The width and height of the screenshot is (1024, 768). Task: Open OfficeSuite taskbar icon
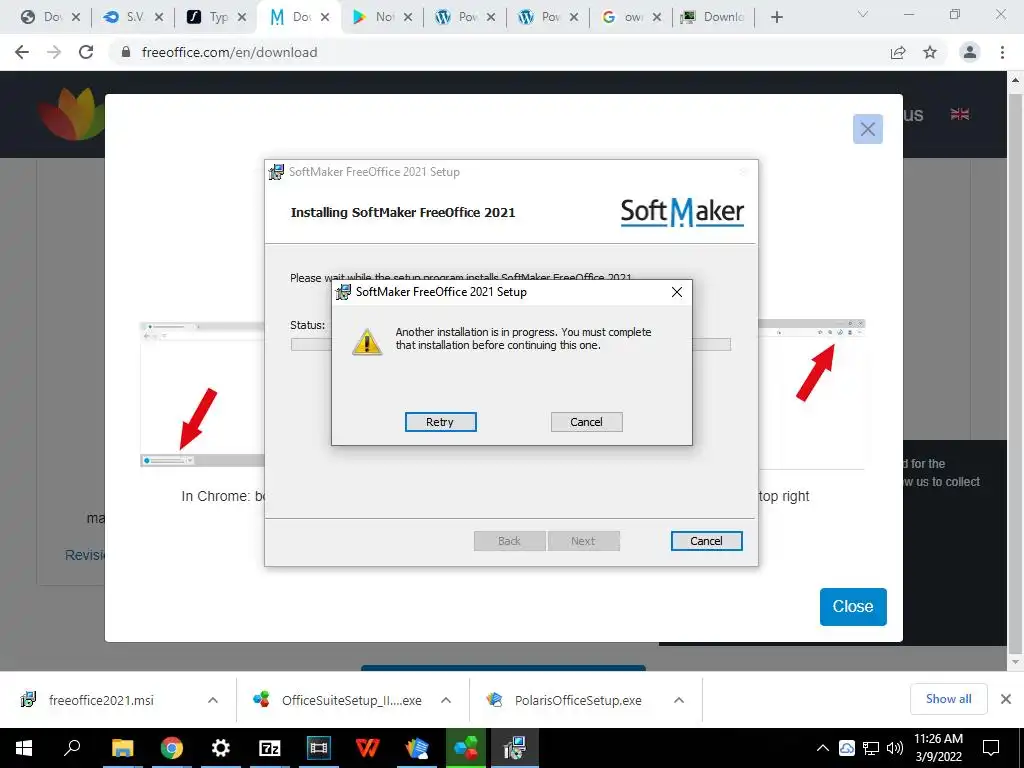click(x=466, y=748)
